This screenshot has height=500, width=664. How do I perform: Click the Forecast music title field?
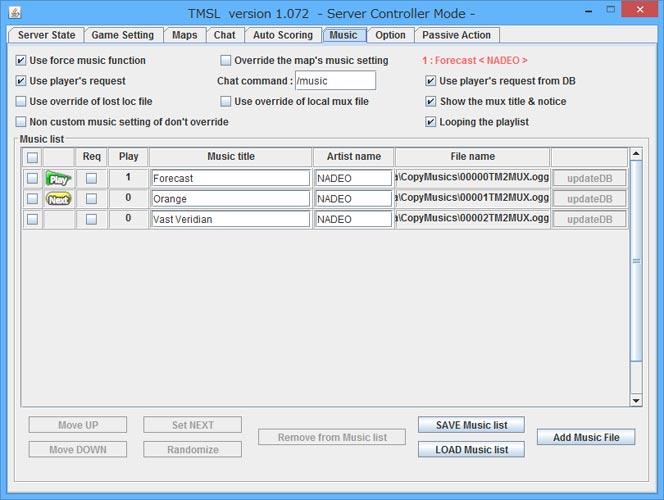tap(230, 178)
